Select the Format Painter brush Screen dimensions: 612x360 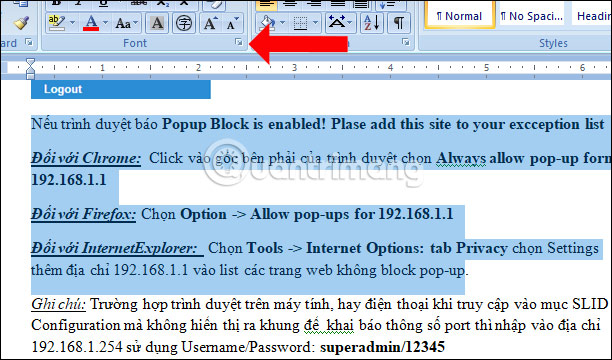click(x=21, y=23)
